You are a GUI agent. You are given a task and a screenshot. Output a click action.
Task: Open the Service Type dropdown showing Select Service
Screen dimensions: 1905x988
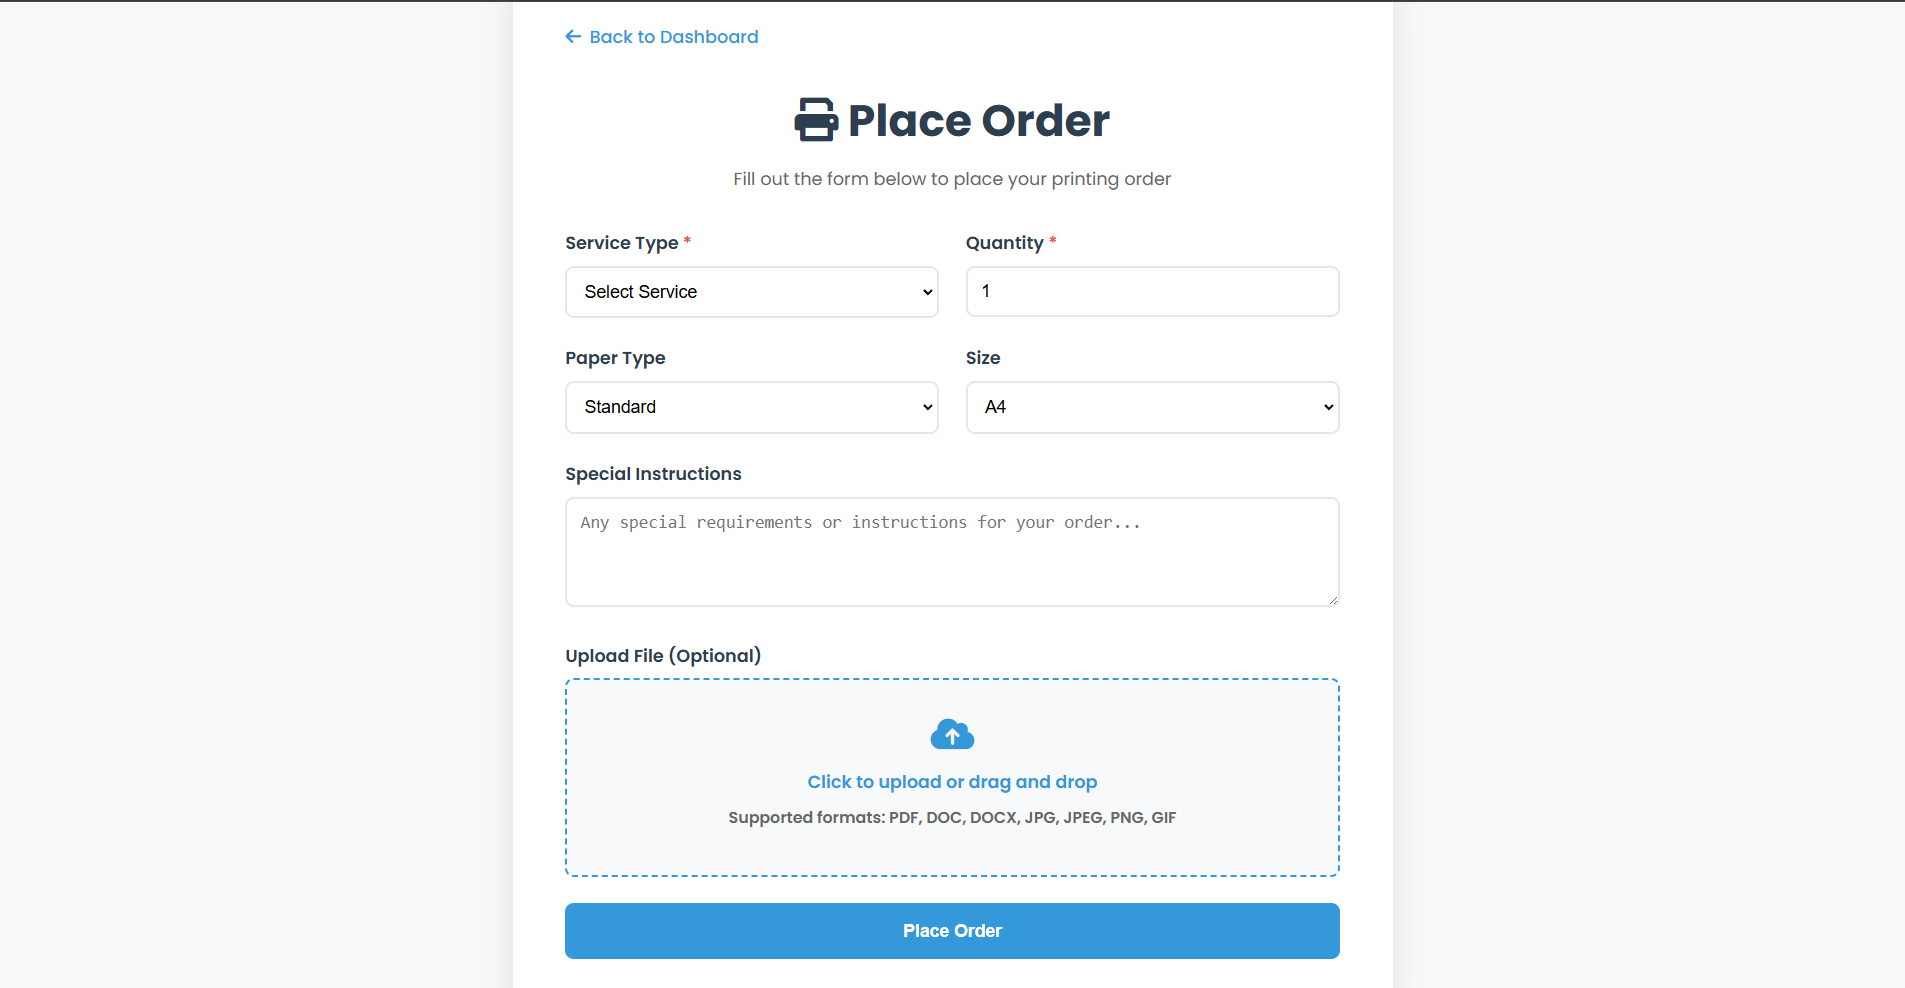[x=751, y=292]
